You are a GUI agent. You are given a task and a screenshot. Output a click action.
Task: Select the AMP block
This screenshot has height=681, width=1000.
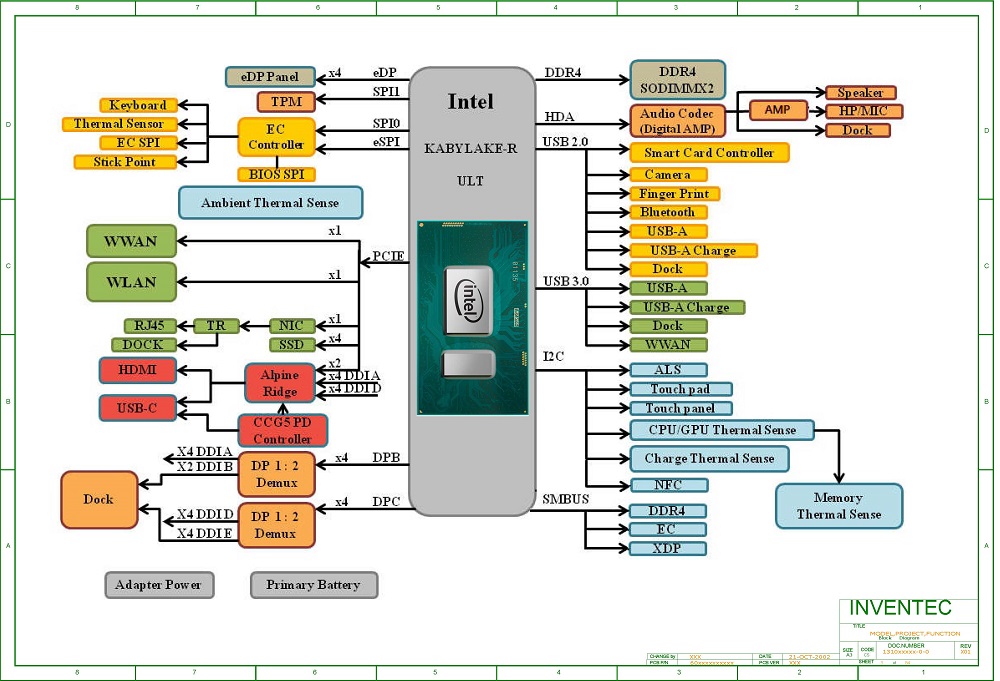pyautogui.click(x=777, y=110)
